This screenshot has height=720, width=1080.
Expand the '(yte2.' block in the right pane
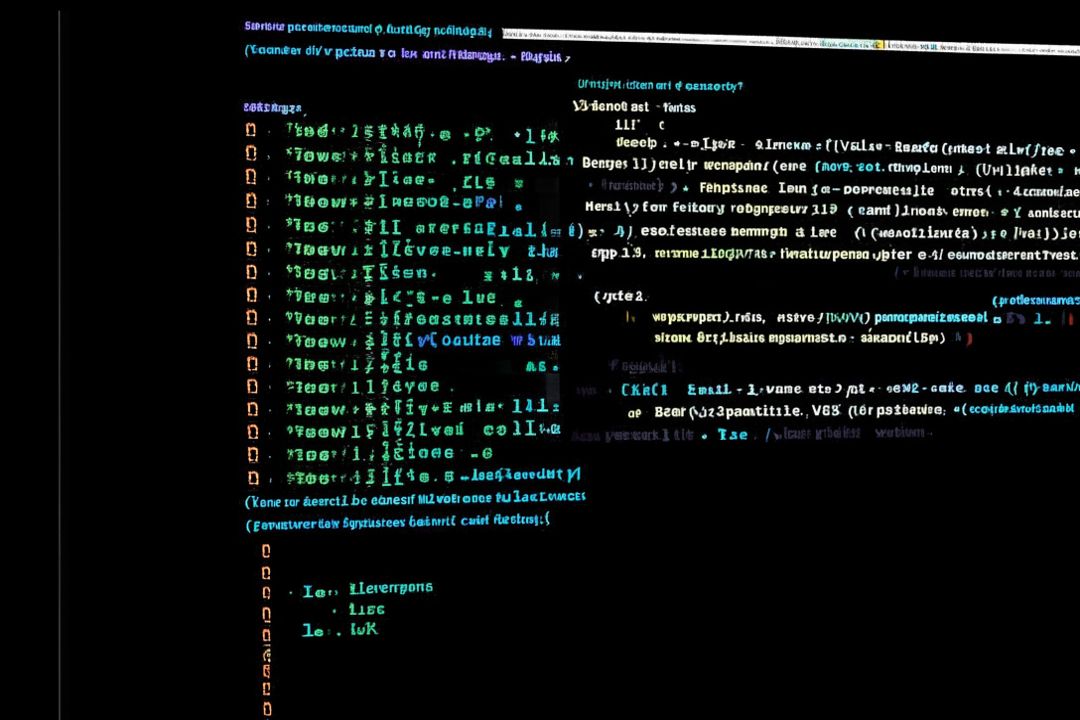[620, 296]
